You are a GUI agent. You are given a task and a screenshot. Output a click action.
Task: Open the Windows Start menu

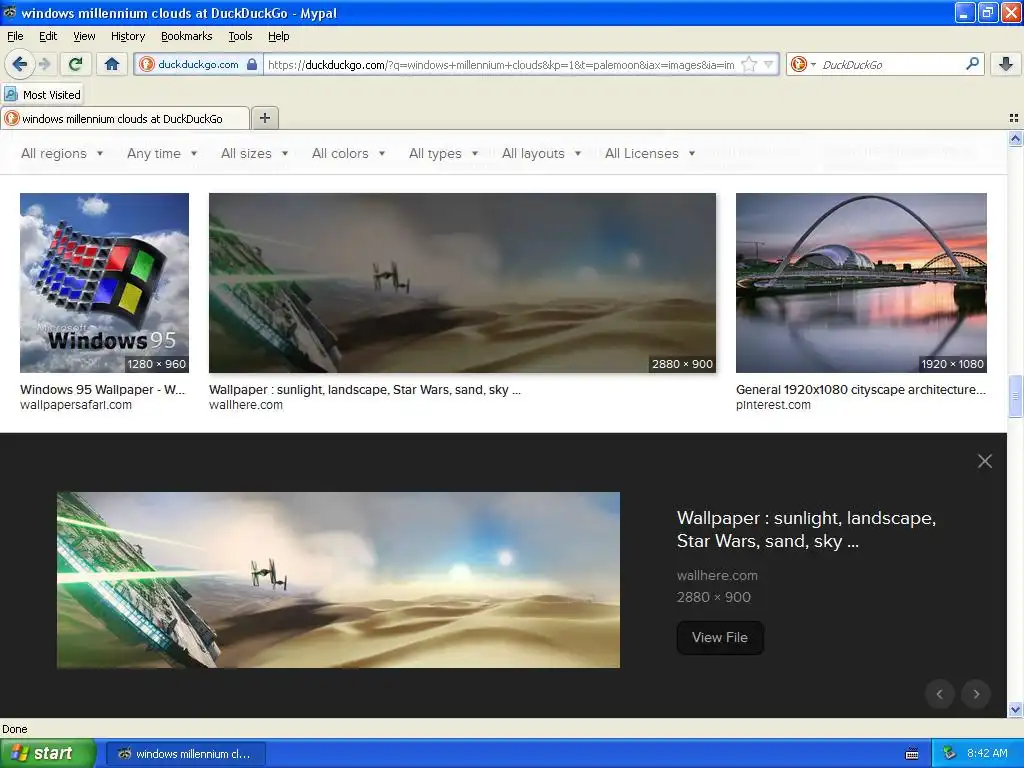pyautogui.click(x=48, y=753)
